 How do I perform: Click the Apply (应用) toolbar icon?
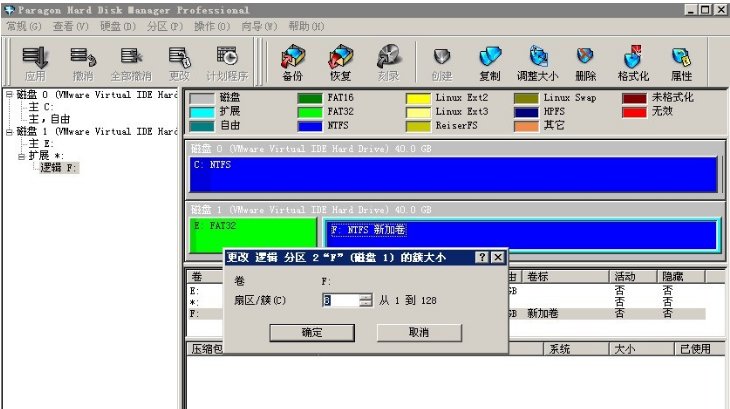tap(35, 64)
